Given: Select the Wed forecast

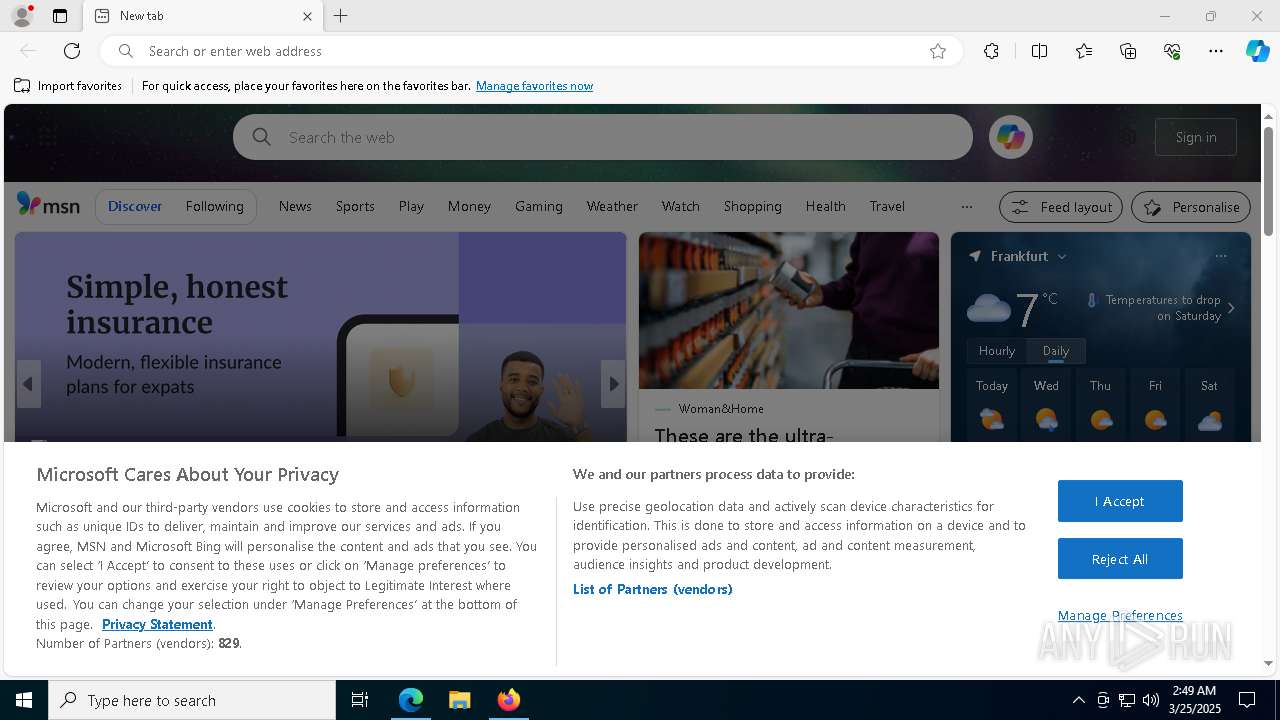Looking at the screenshot, I should tap(1046, 404).
